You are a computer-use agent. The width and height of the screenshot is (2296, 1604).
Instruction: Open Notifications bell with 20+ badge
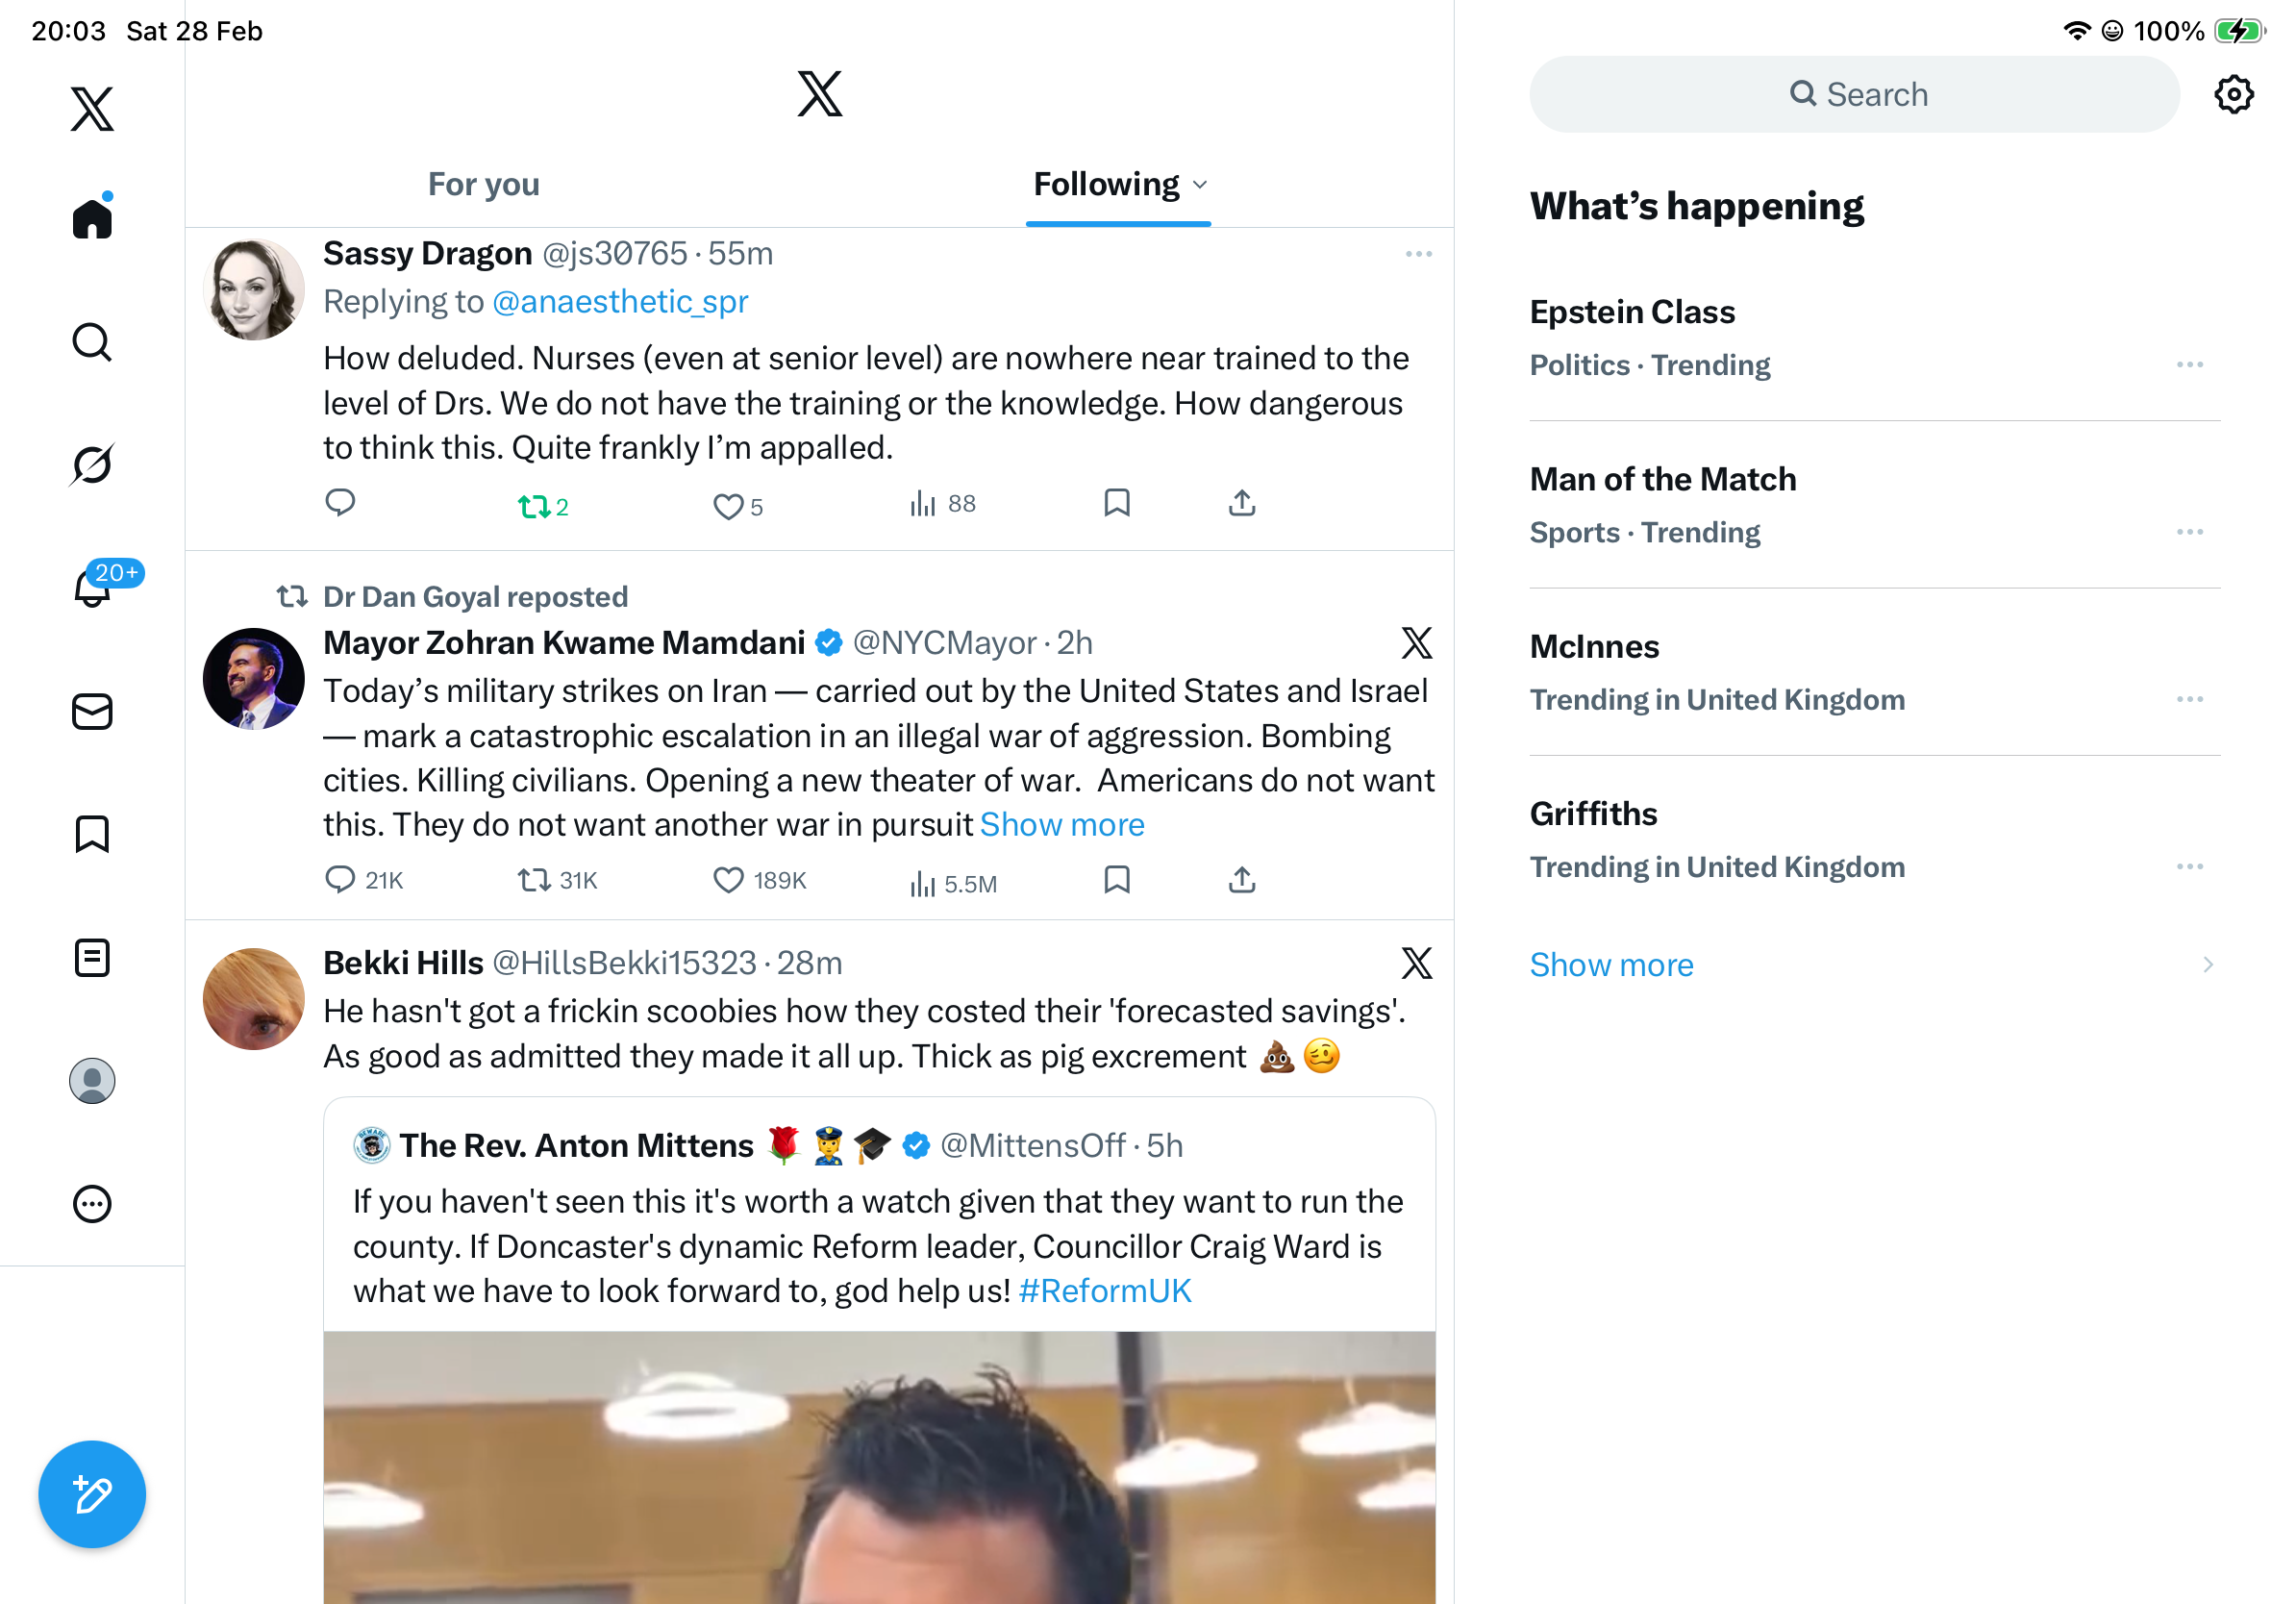[92, 587]
